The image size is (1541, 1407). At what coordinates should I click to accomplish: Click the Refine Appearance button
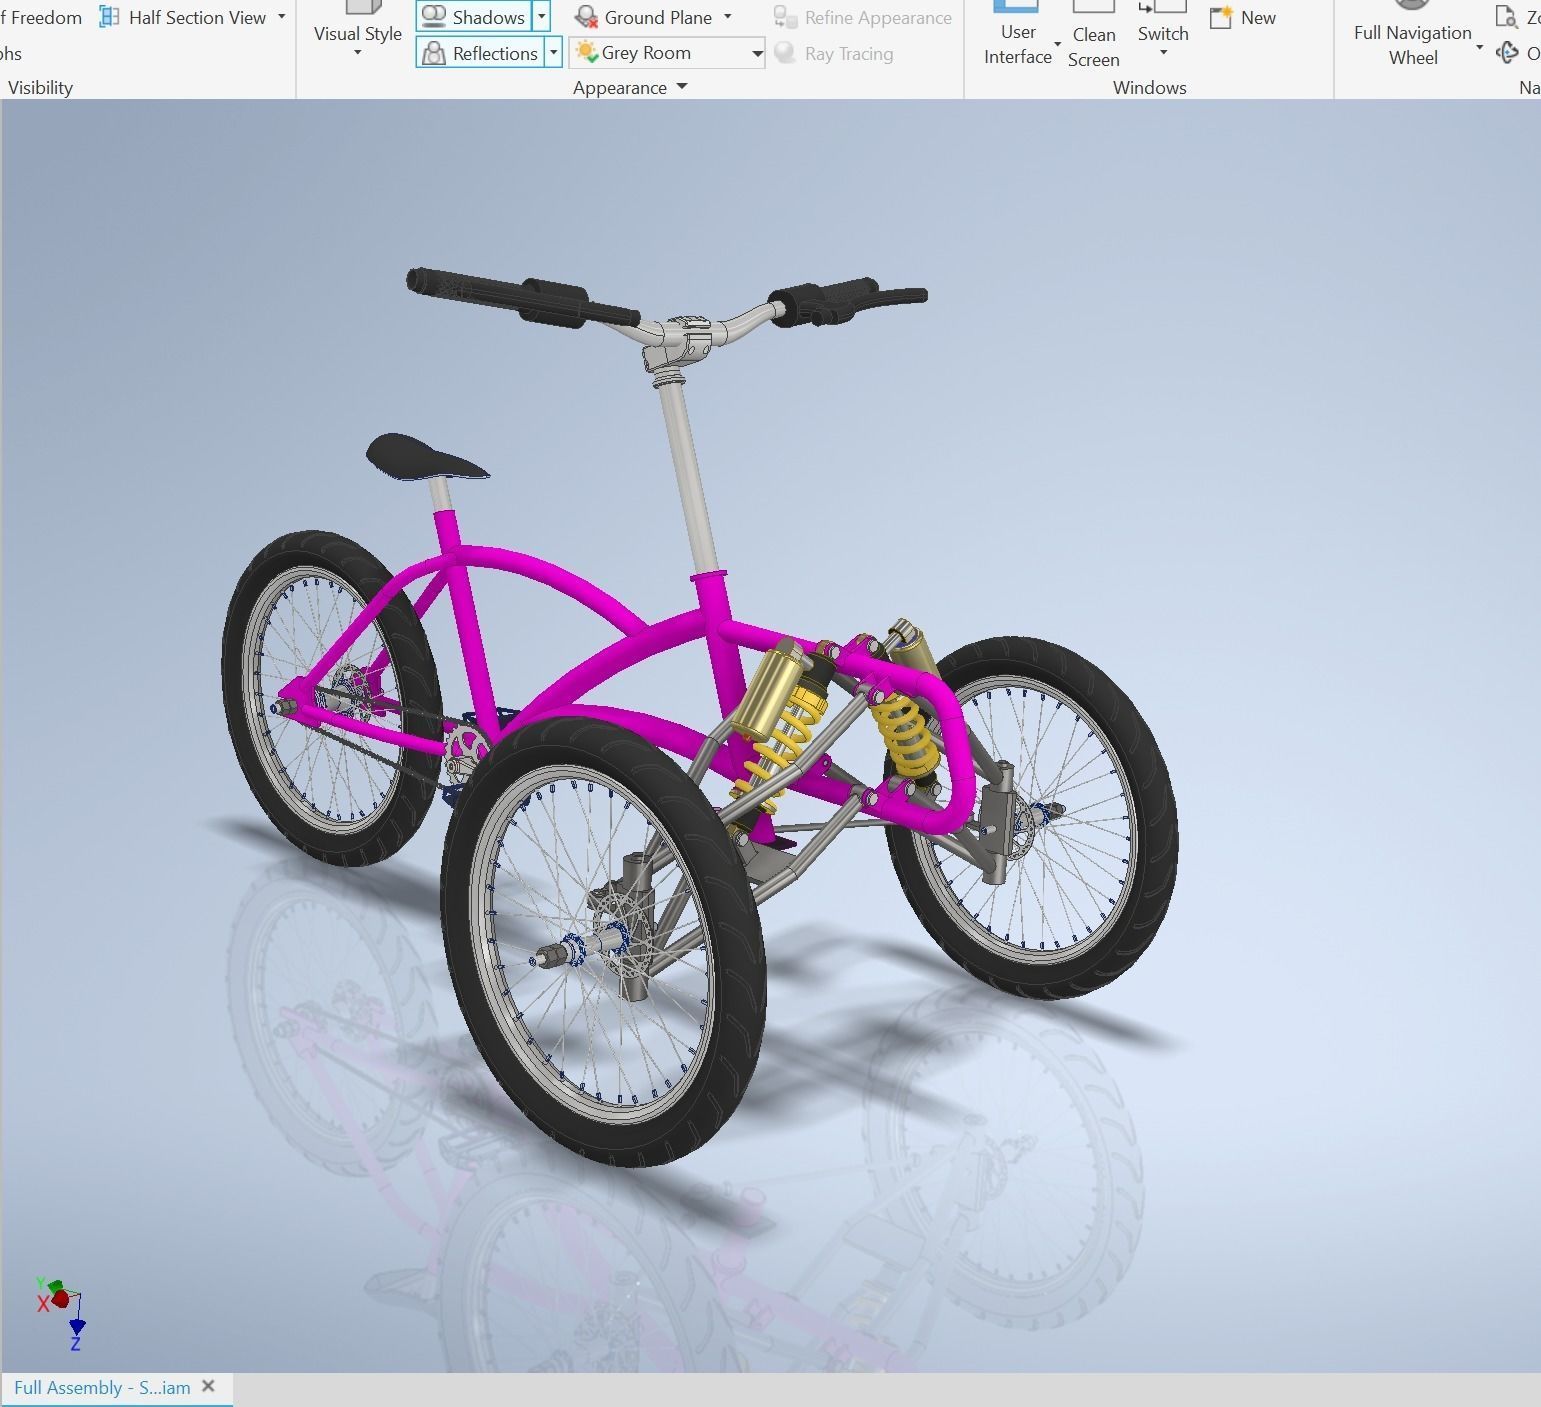pos(862,17)
